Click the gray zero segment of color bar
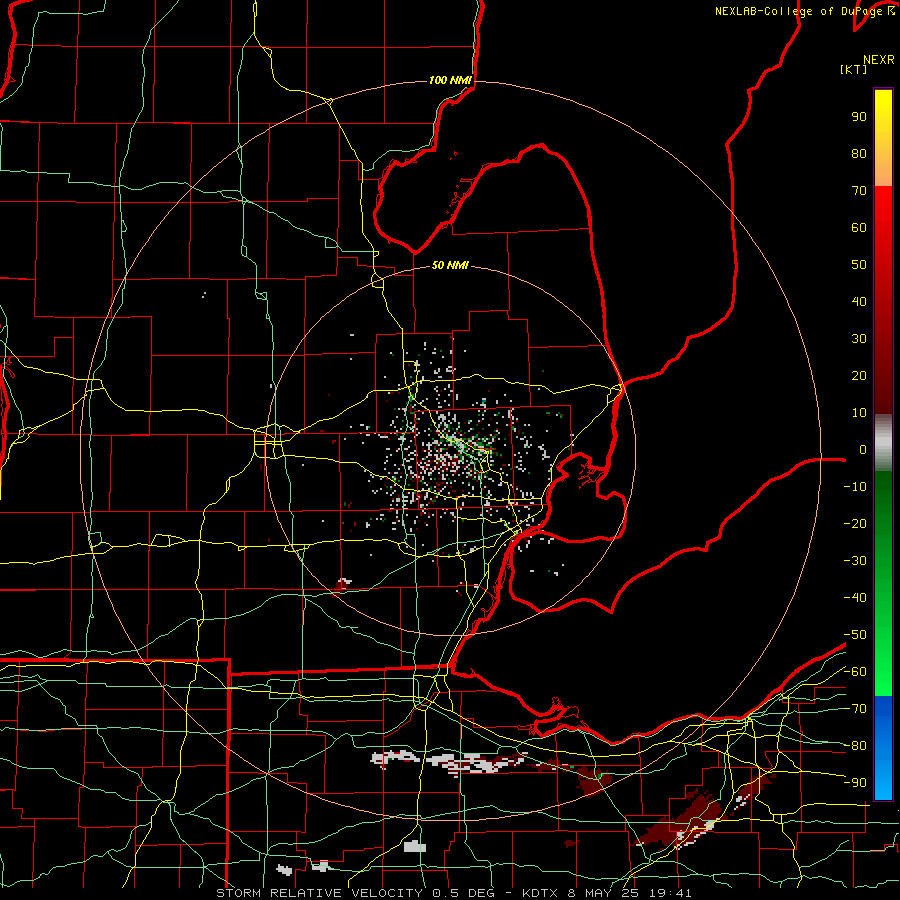 pos(883,443)
